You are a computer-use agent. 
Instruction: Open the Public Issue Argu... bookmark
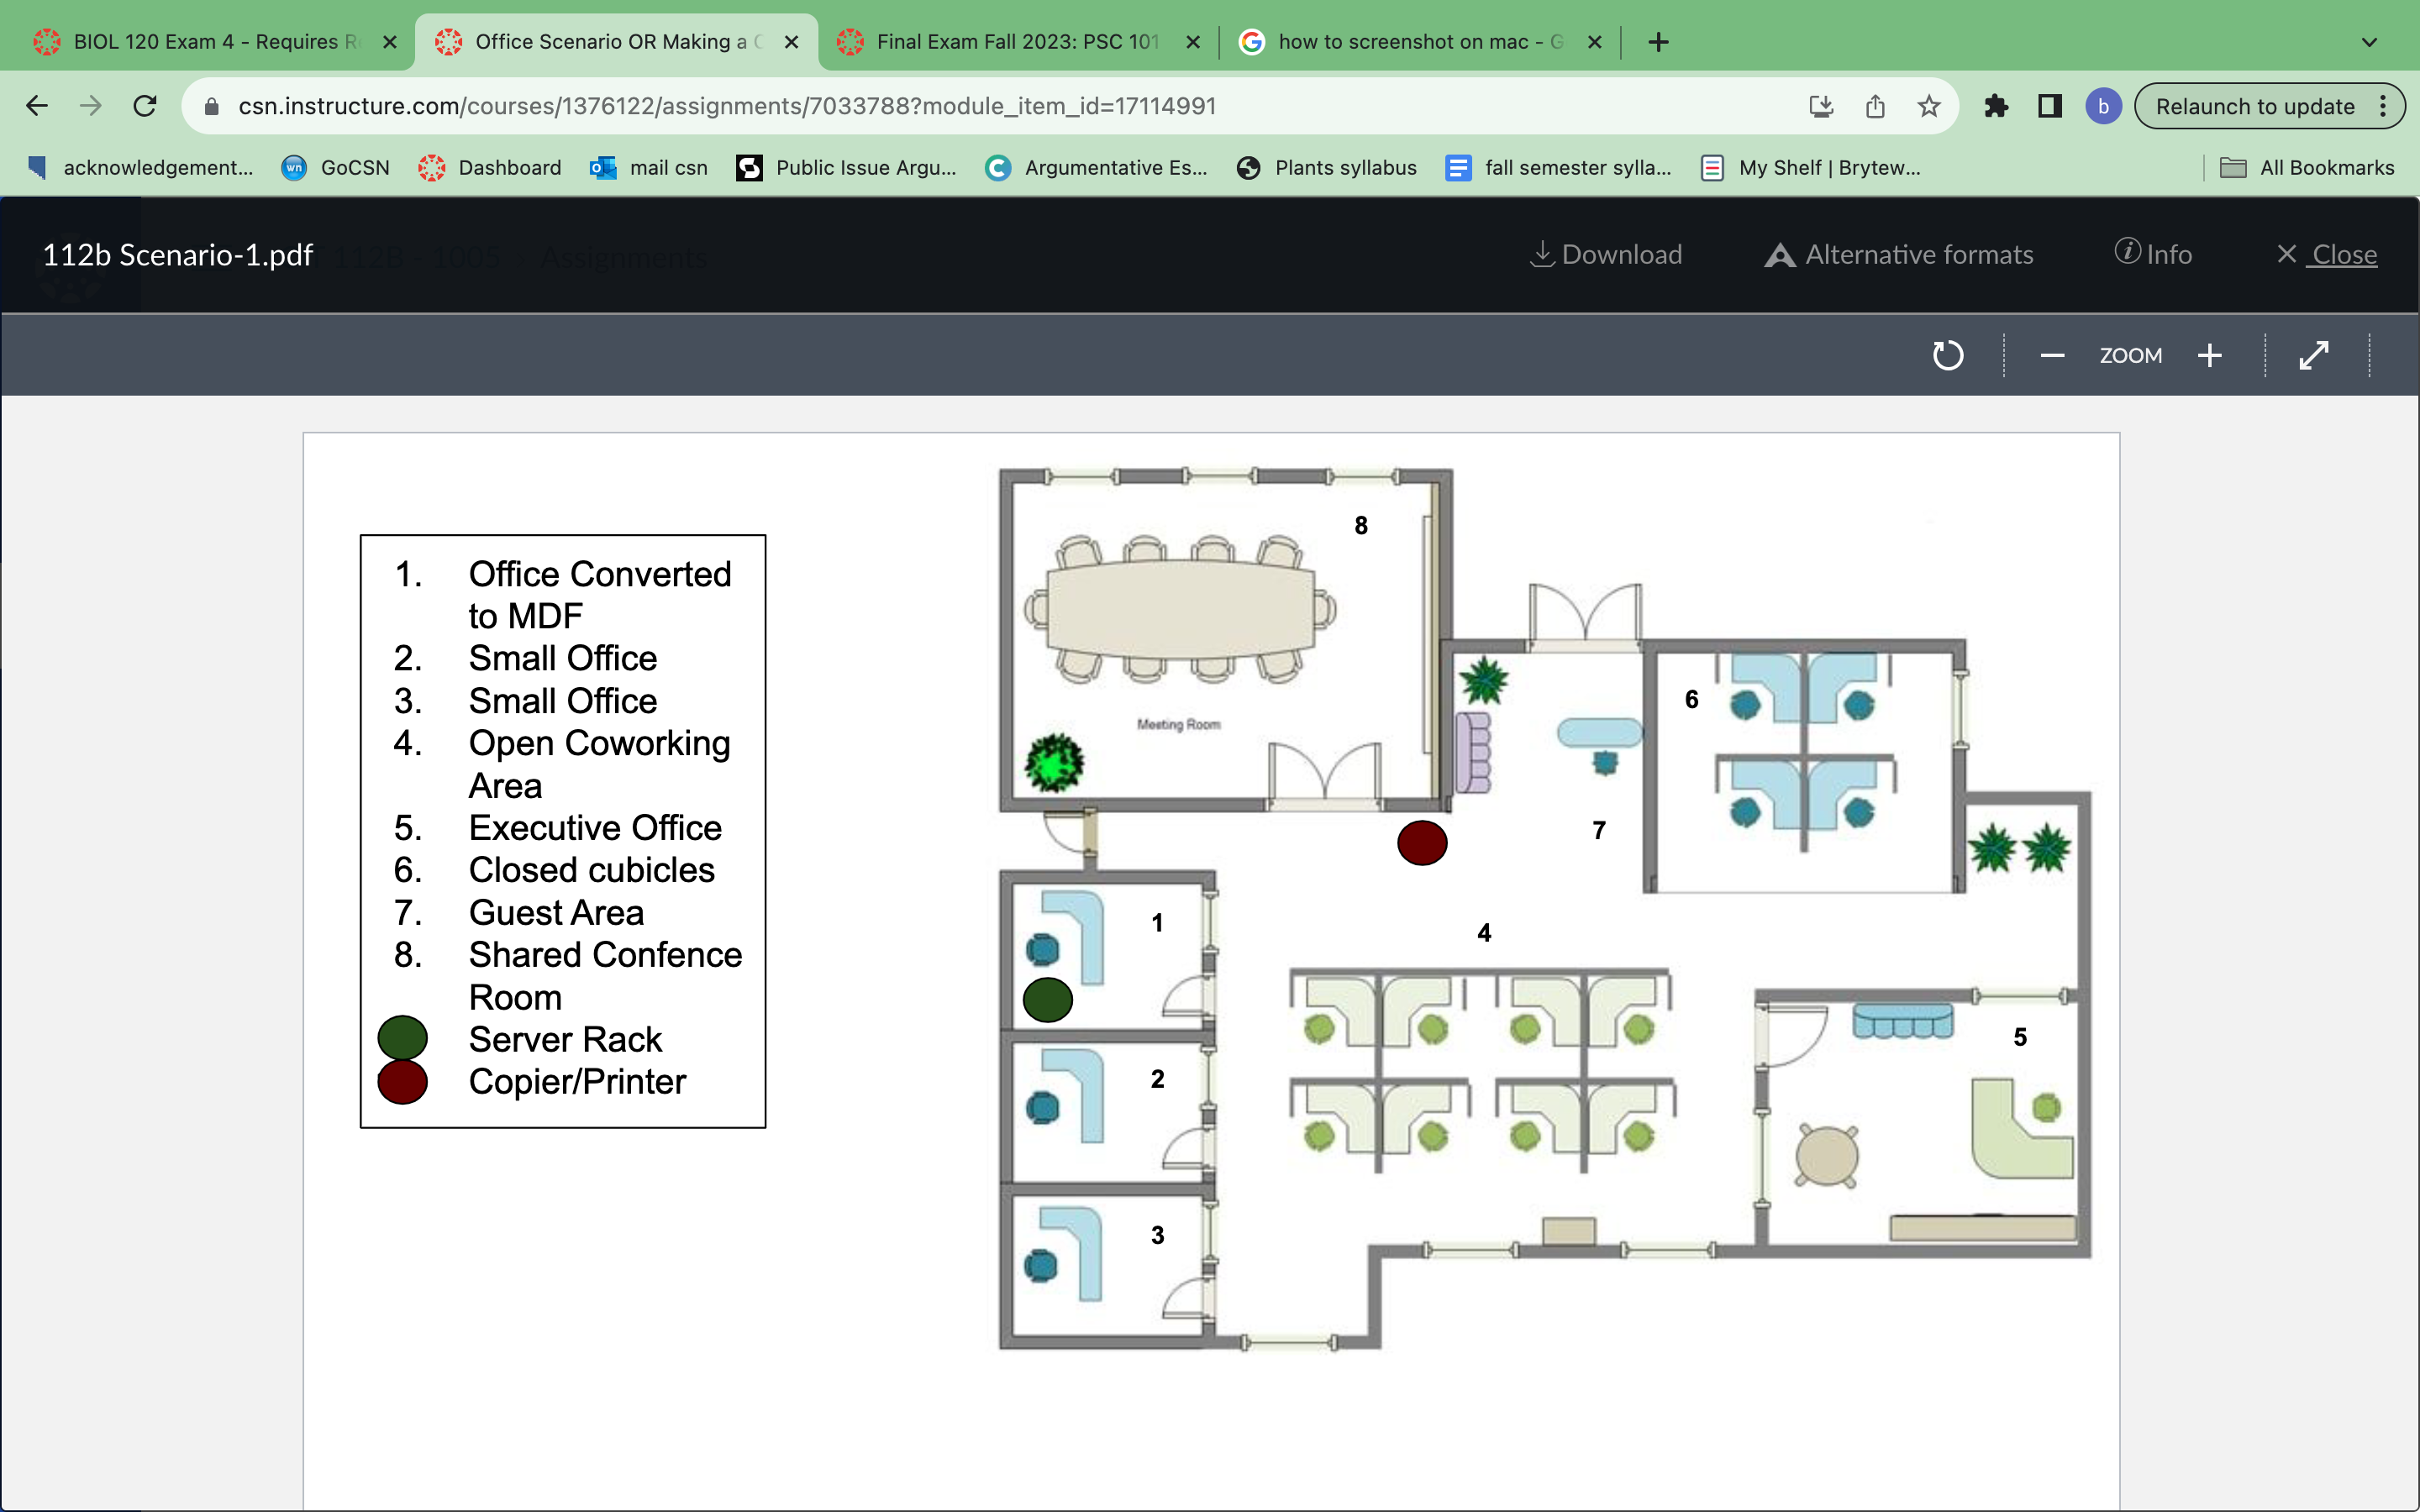coord(846,168)
